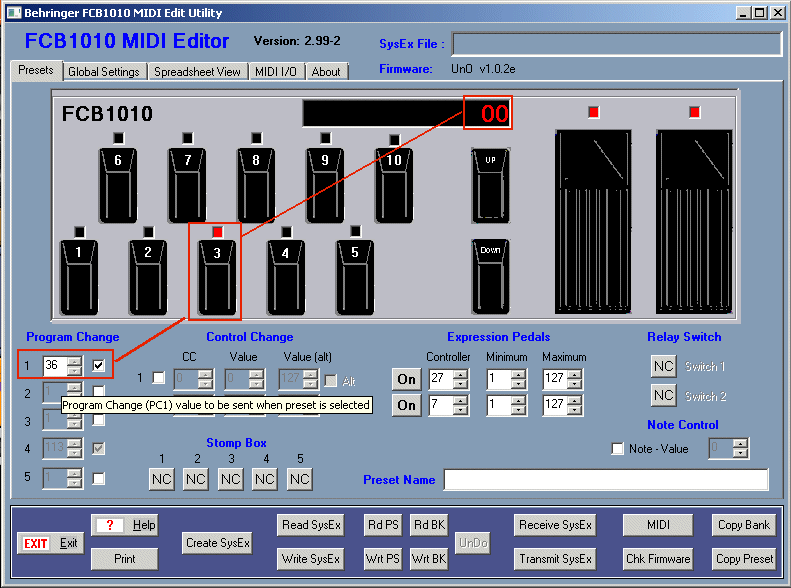Click the right expression pedal graphic

pyautogui.click(x=694, y=222)
